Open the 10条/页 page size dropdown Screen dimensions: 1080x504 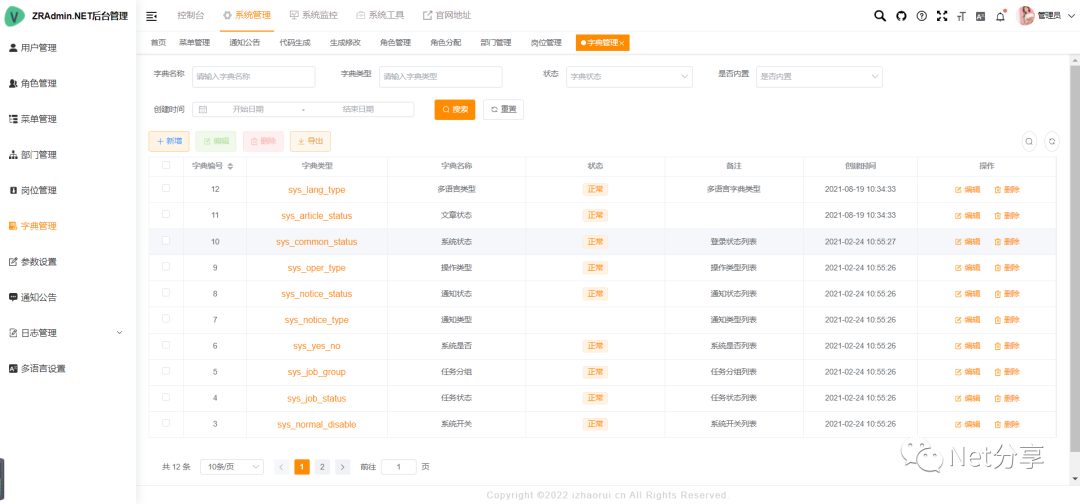click(x=231, y=467)
